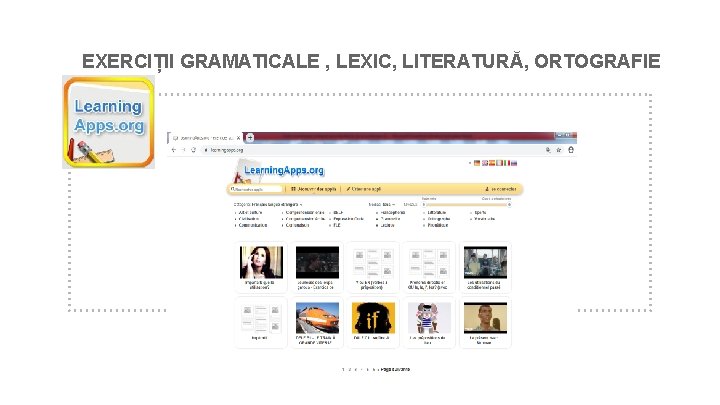Switch language with the Italian flag
720x405 pixels.
pyautogui.click(x=506, y=163)
